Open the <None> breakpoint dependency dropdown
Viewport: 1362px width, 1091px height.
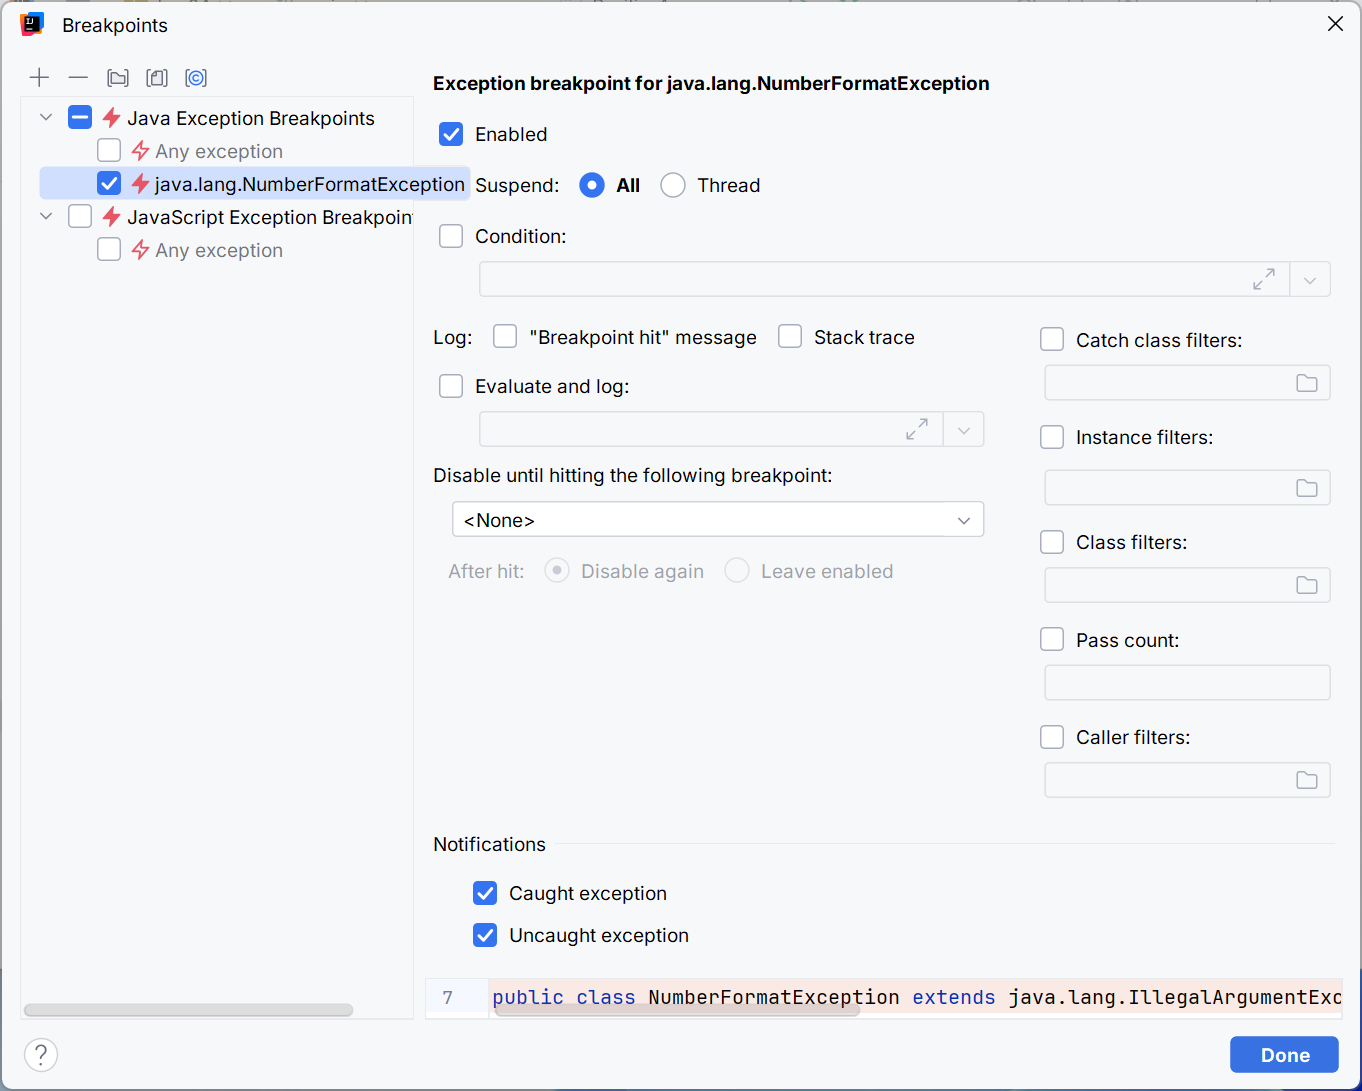point(718,519)
